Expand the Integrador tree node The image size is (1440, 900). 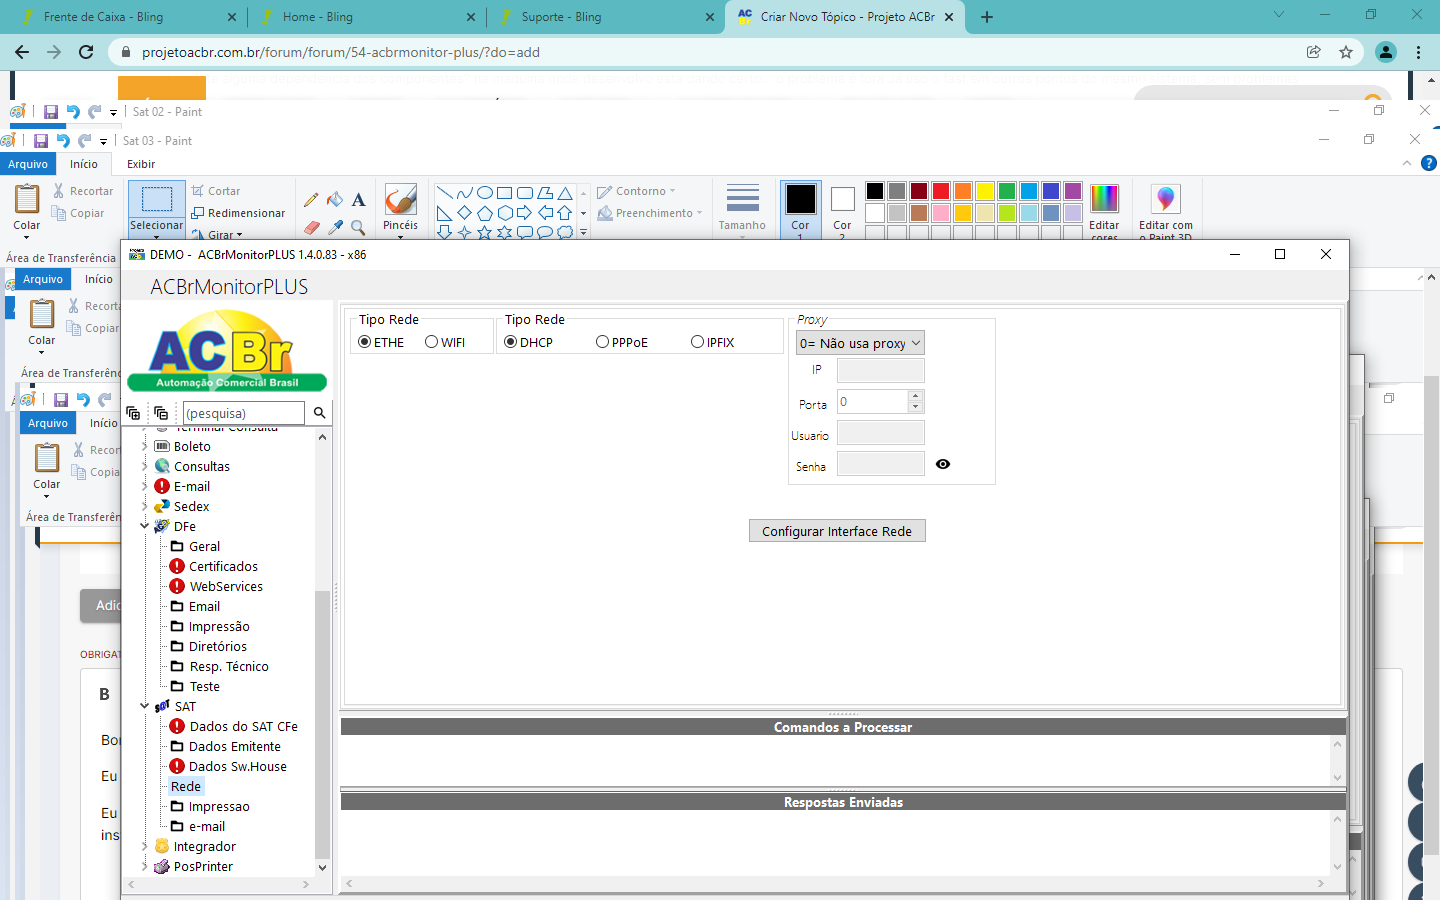[x=145, y=846]
